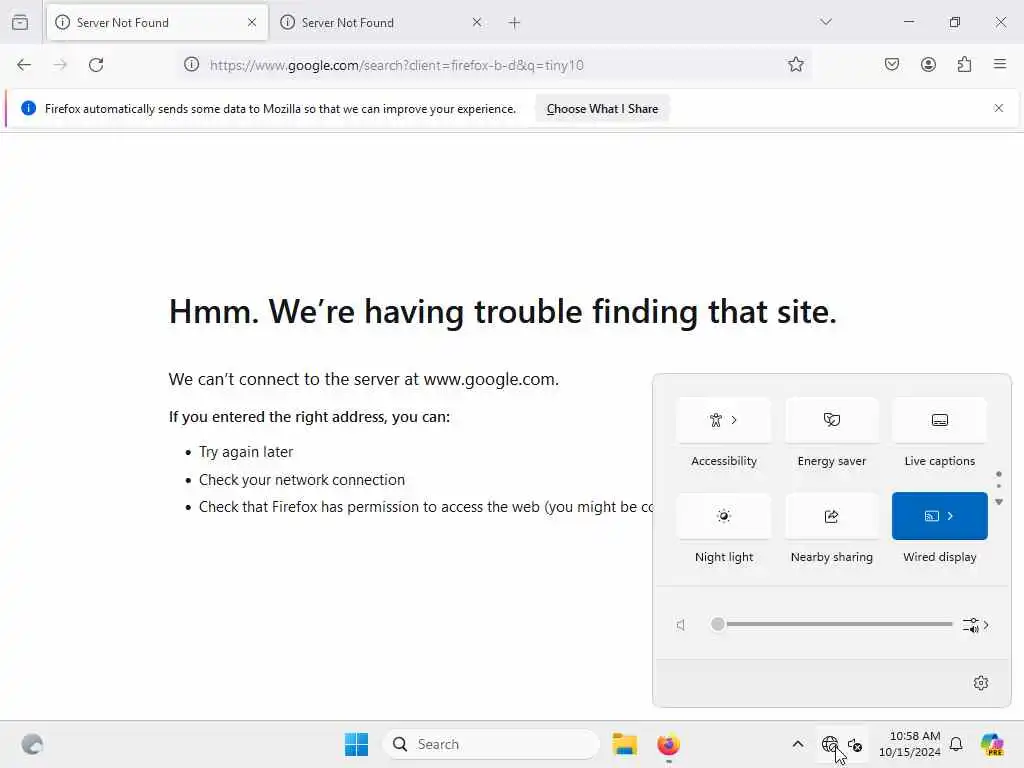
Task: Reload the current page
Action: coord(96,65)
